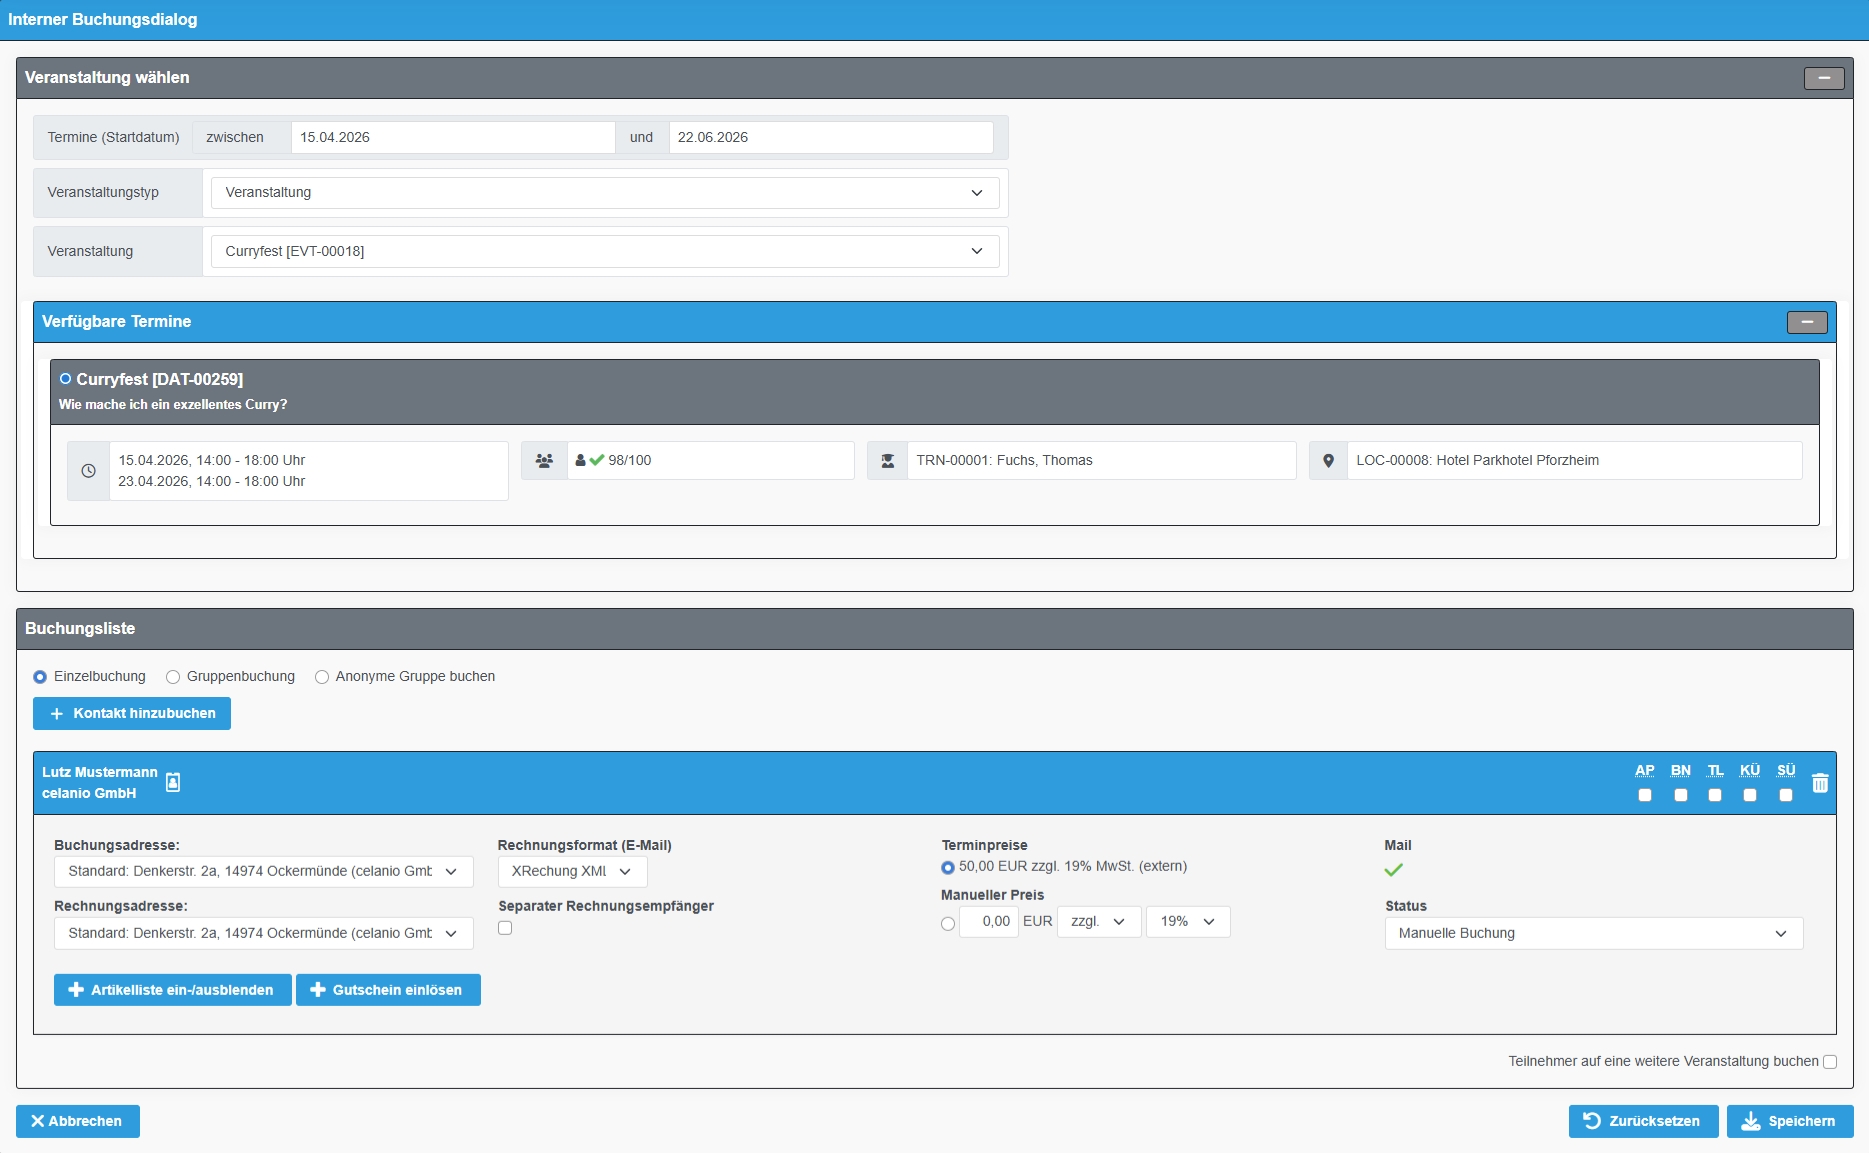Click the Abbrechen button

[x=78, y=1121]
